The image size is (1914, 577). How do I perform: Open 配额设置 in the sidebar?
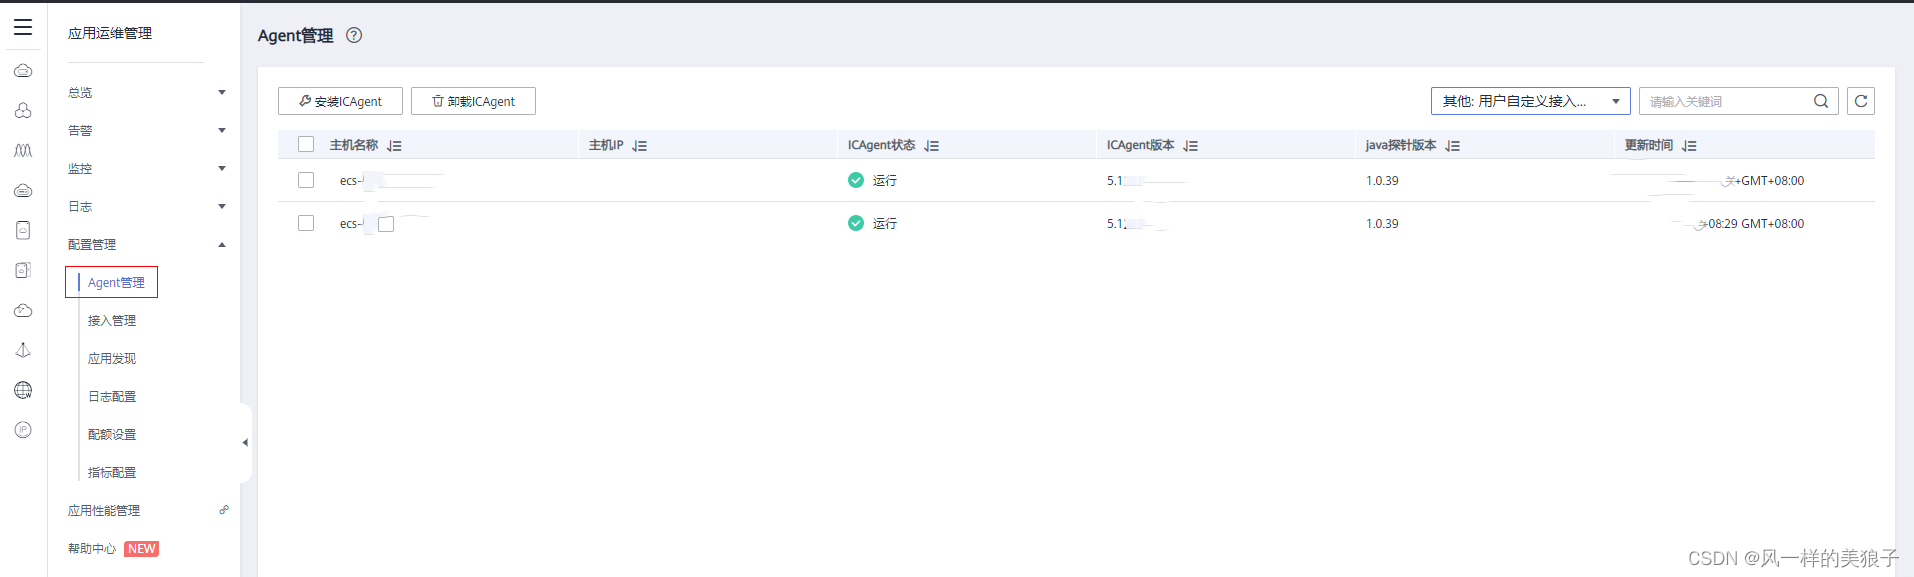112,435
